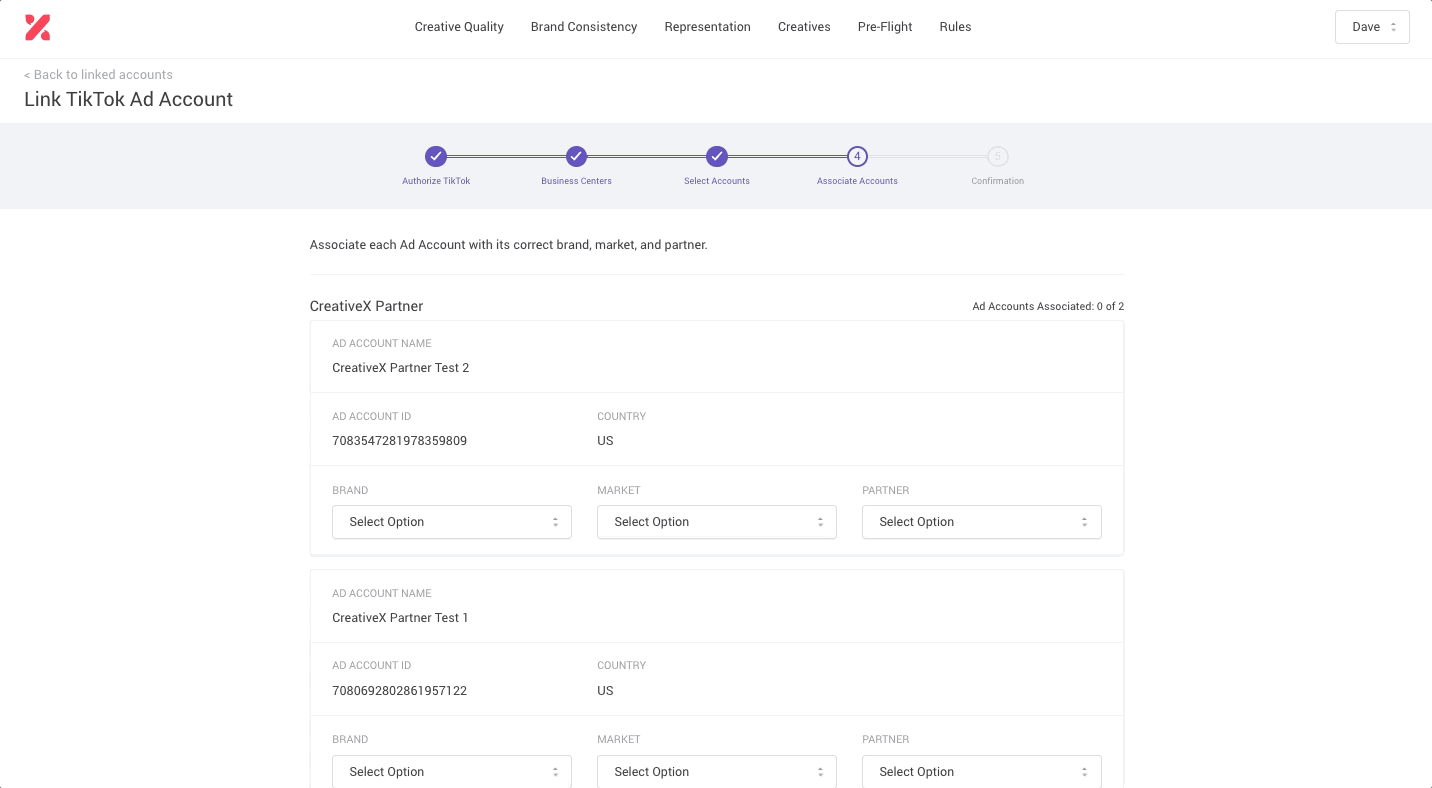Open the Creative Quality menu

[x=459, y=27]
